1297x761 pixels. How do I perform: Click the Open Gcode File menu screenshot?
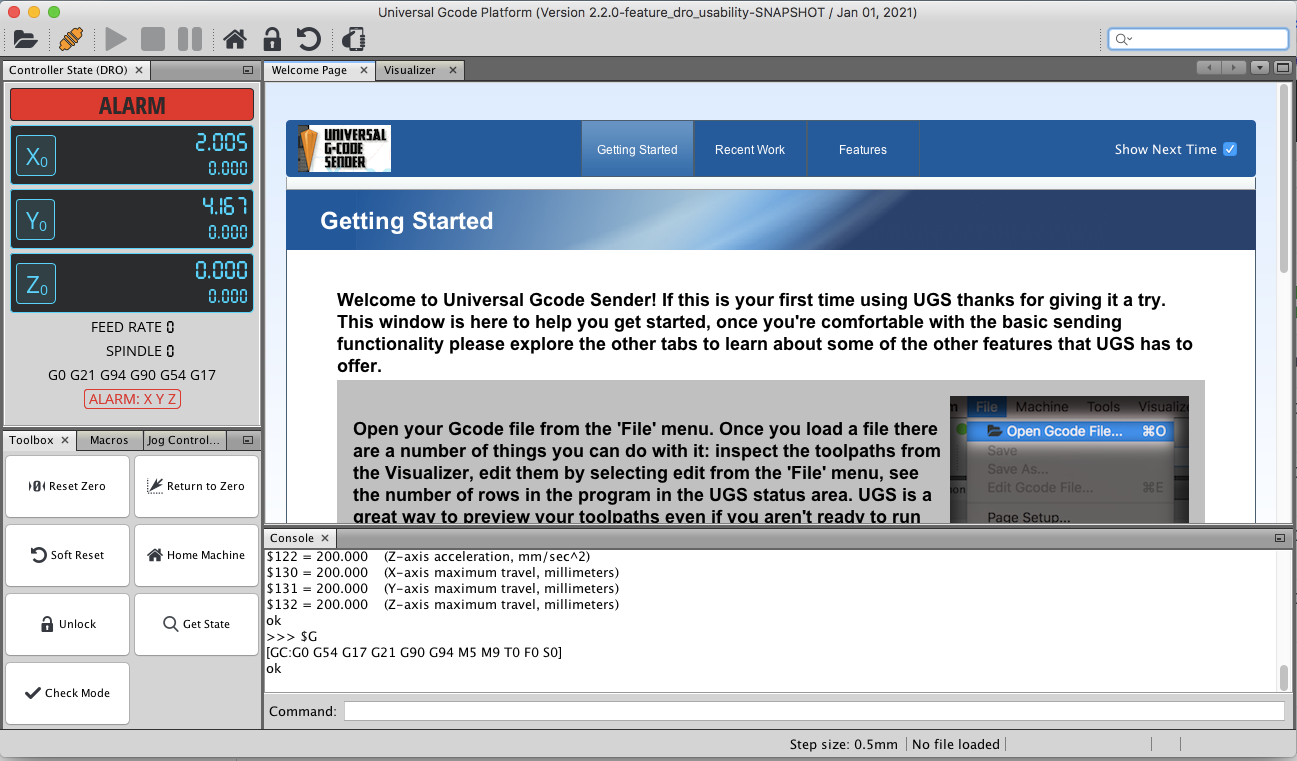click(x=1069, y=459)
